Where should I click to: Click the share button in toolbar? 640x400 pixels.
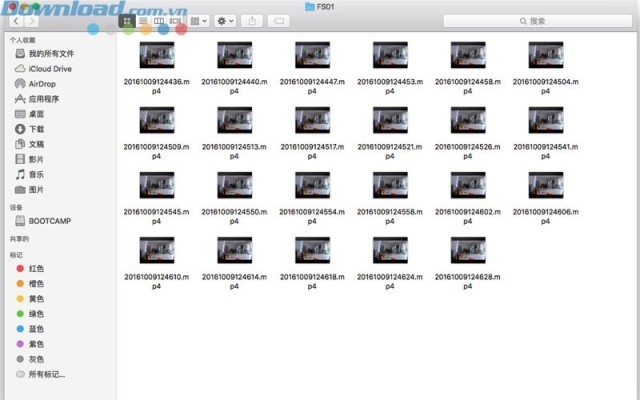click(x=252, y=20)
